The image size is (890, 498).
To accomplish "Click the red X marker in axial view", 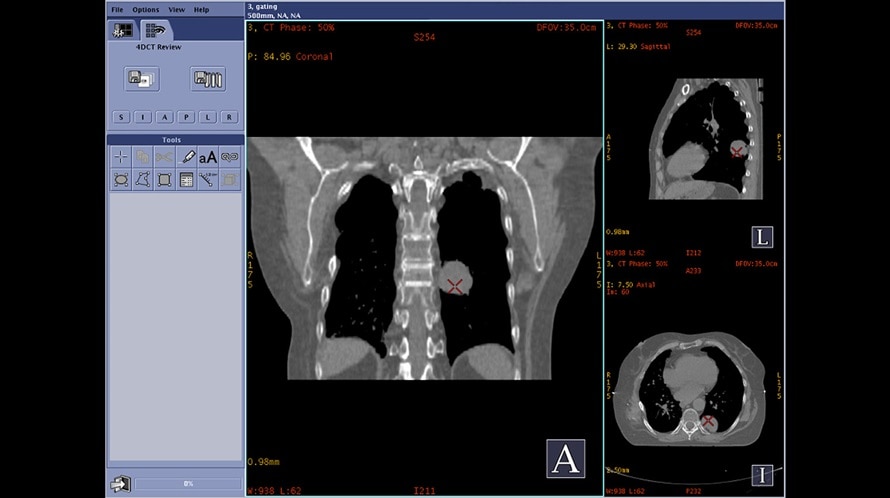I will (x=708, y=421).
